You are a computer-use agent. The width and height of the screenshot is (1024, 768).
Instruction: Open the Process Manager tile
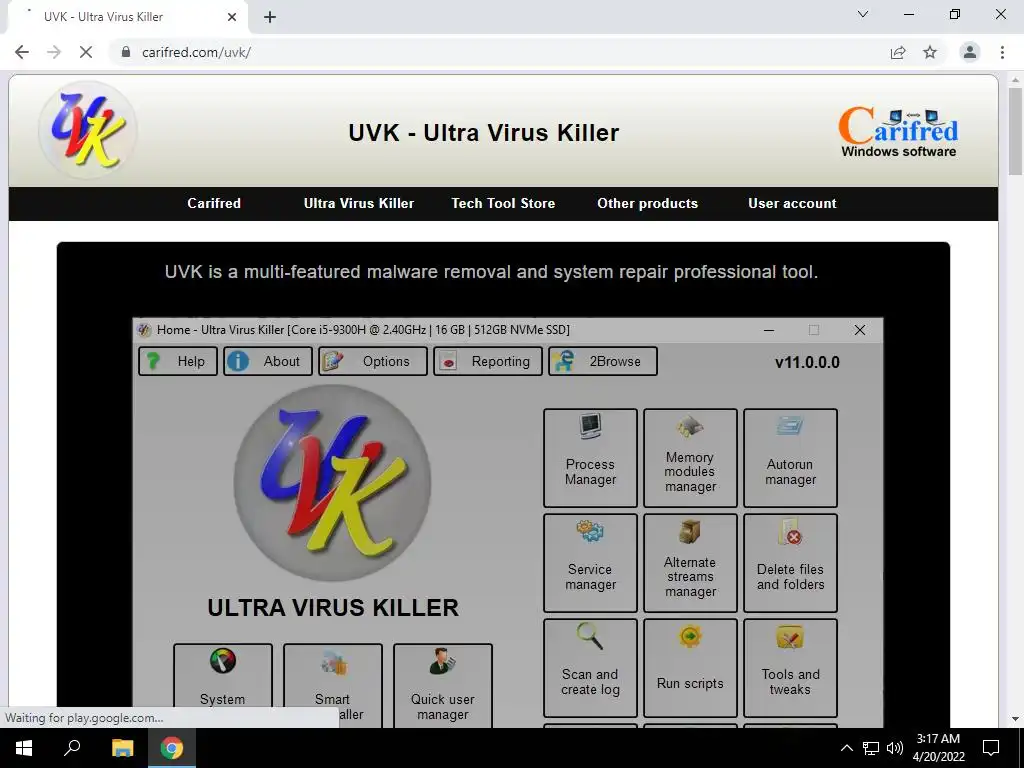click(590, 458)
